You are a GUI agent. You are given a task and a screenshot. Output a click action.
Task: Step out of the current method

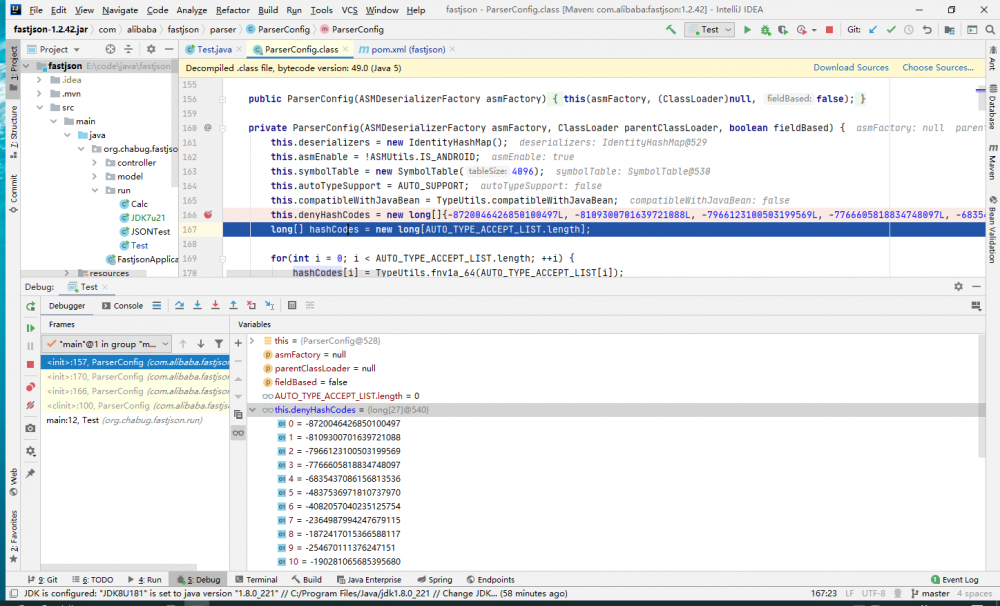pos(233,306)
